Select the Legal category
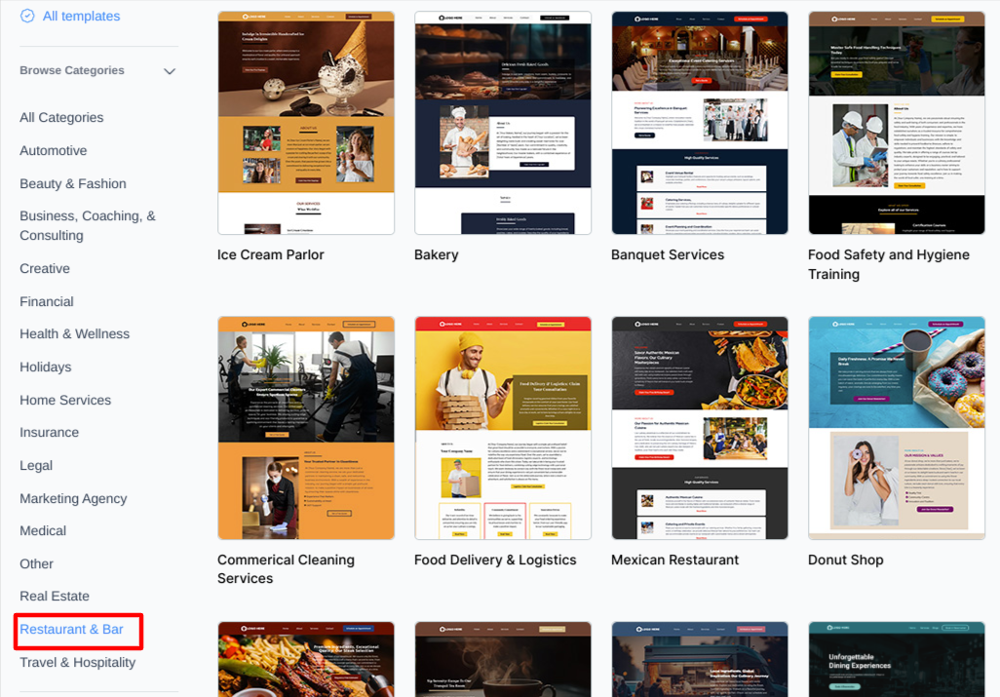Screen dimensions: 1000x697 tap(36, 466)
